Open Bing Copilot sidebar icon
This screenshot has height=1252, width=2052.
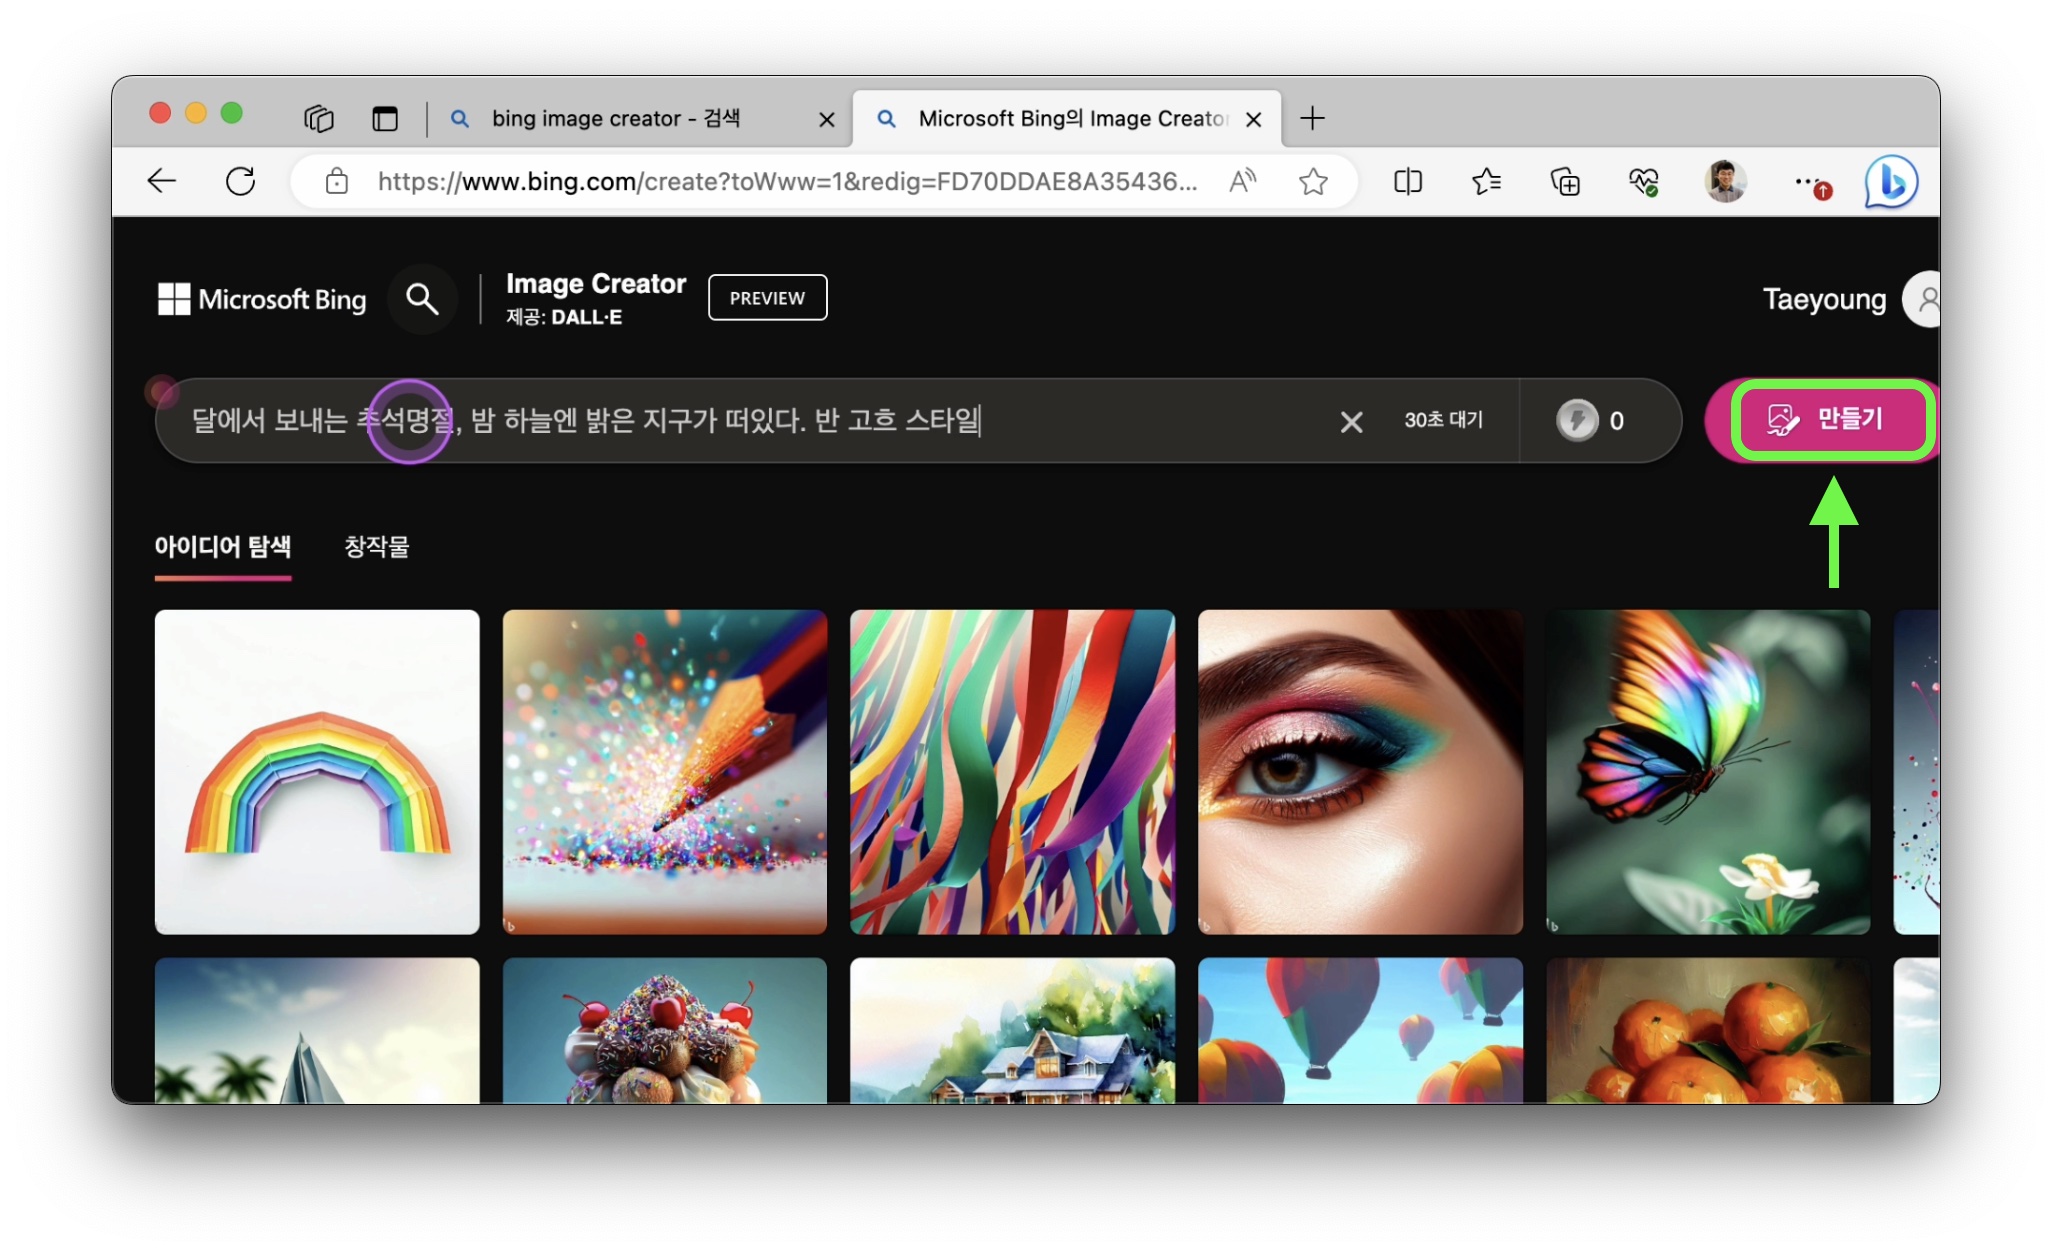click(x=1891, y=181)
